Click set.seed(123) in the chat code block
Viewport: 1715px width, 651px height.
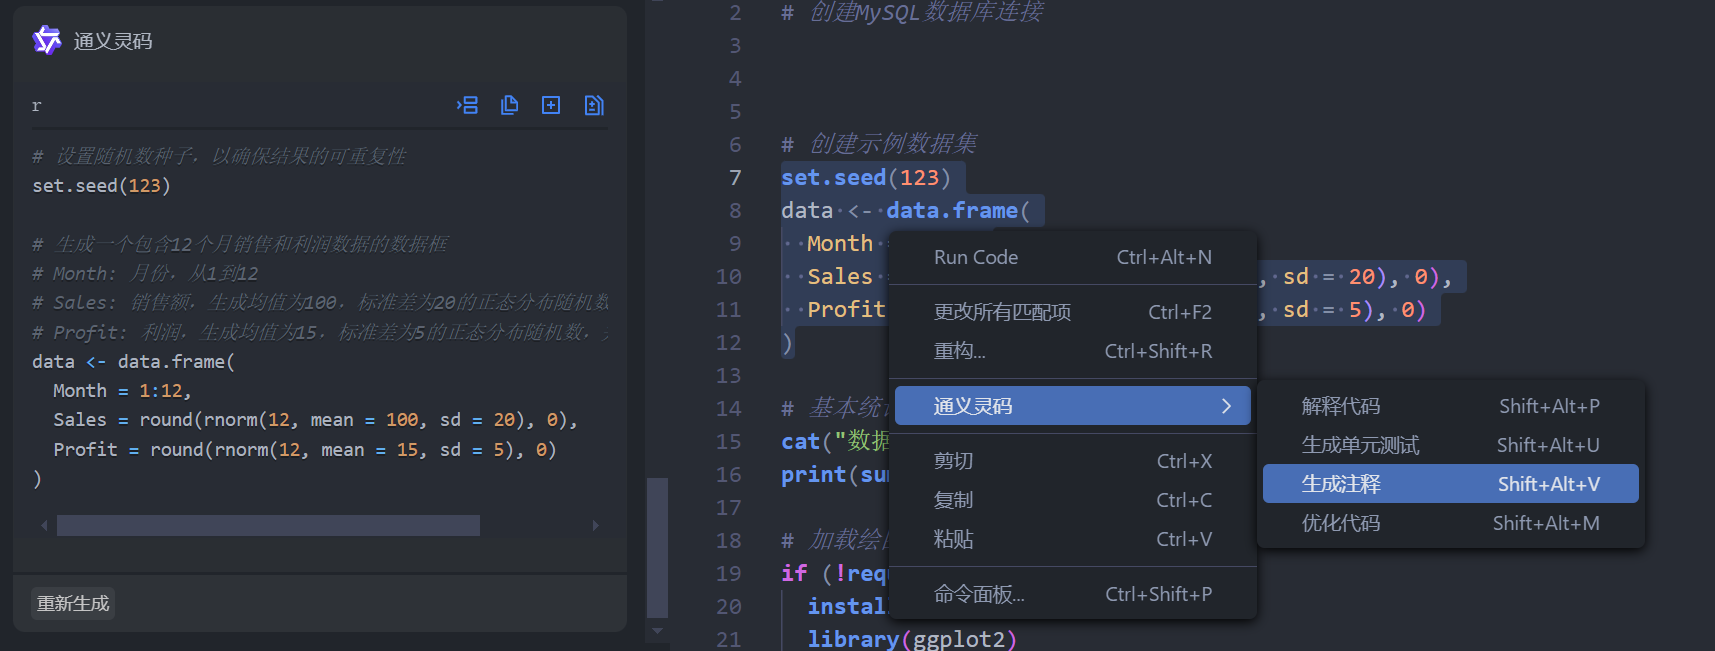101,186
